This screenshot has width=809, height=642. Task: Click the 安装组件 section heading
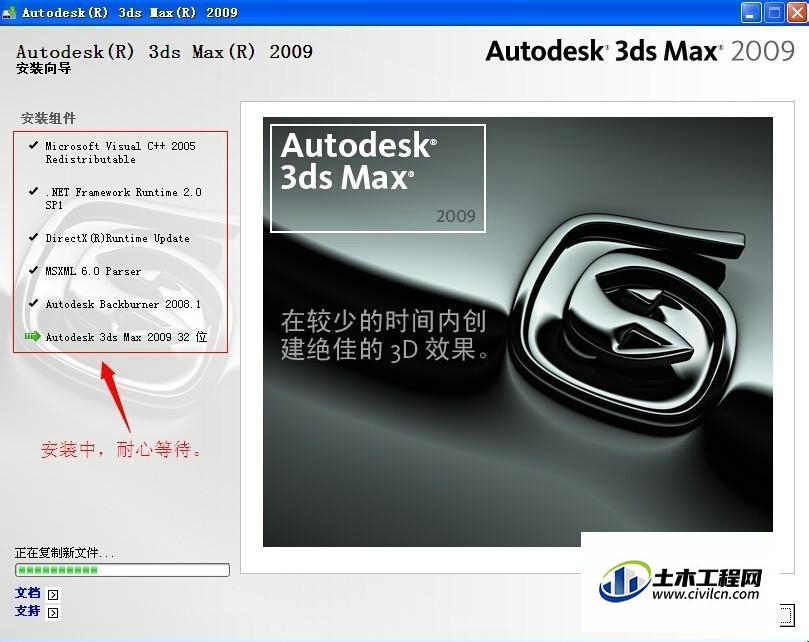[48, 118]
